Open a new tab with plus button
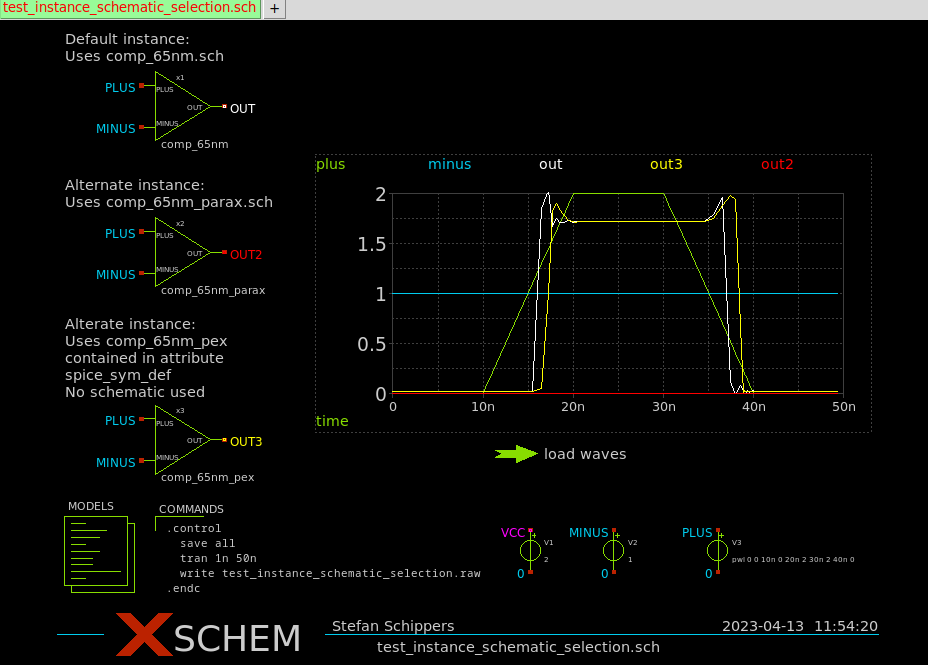Screen dimensions: 928x665 275,9
